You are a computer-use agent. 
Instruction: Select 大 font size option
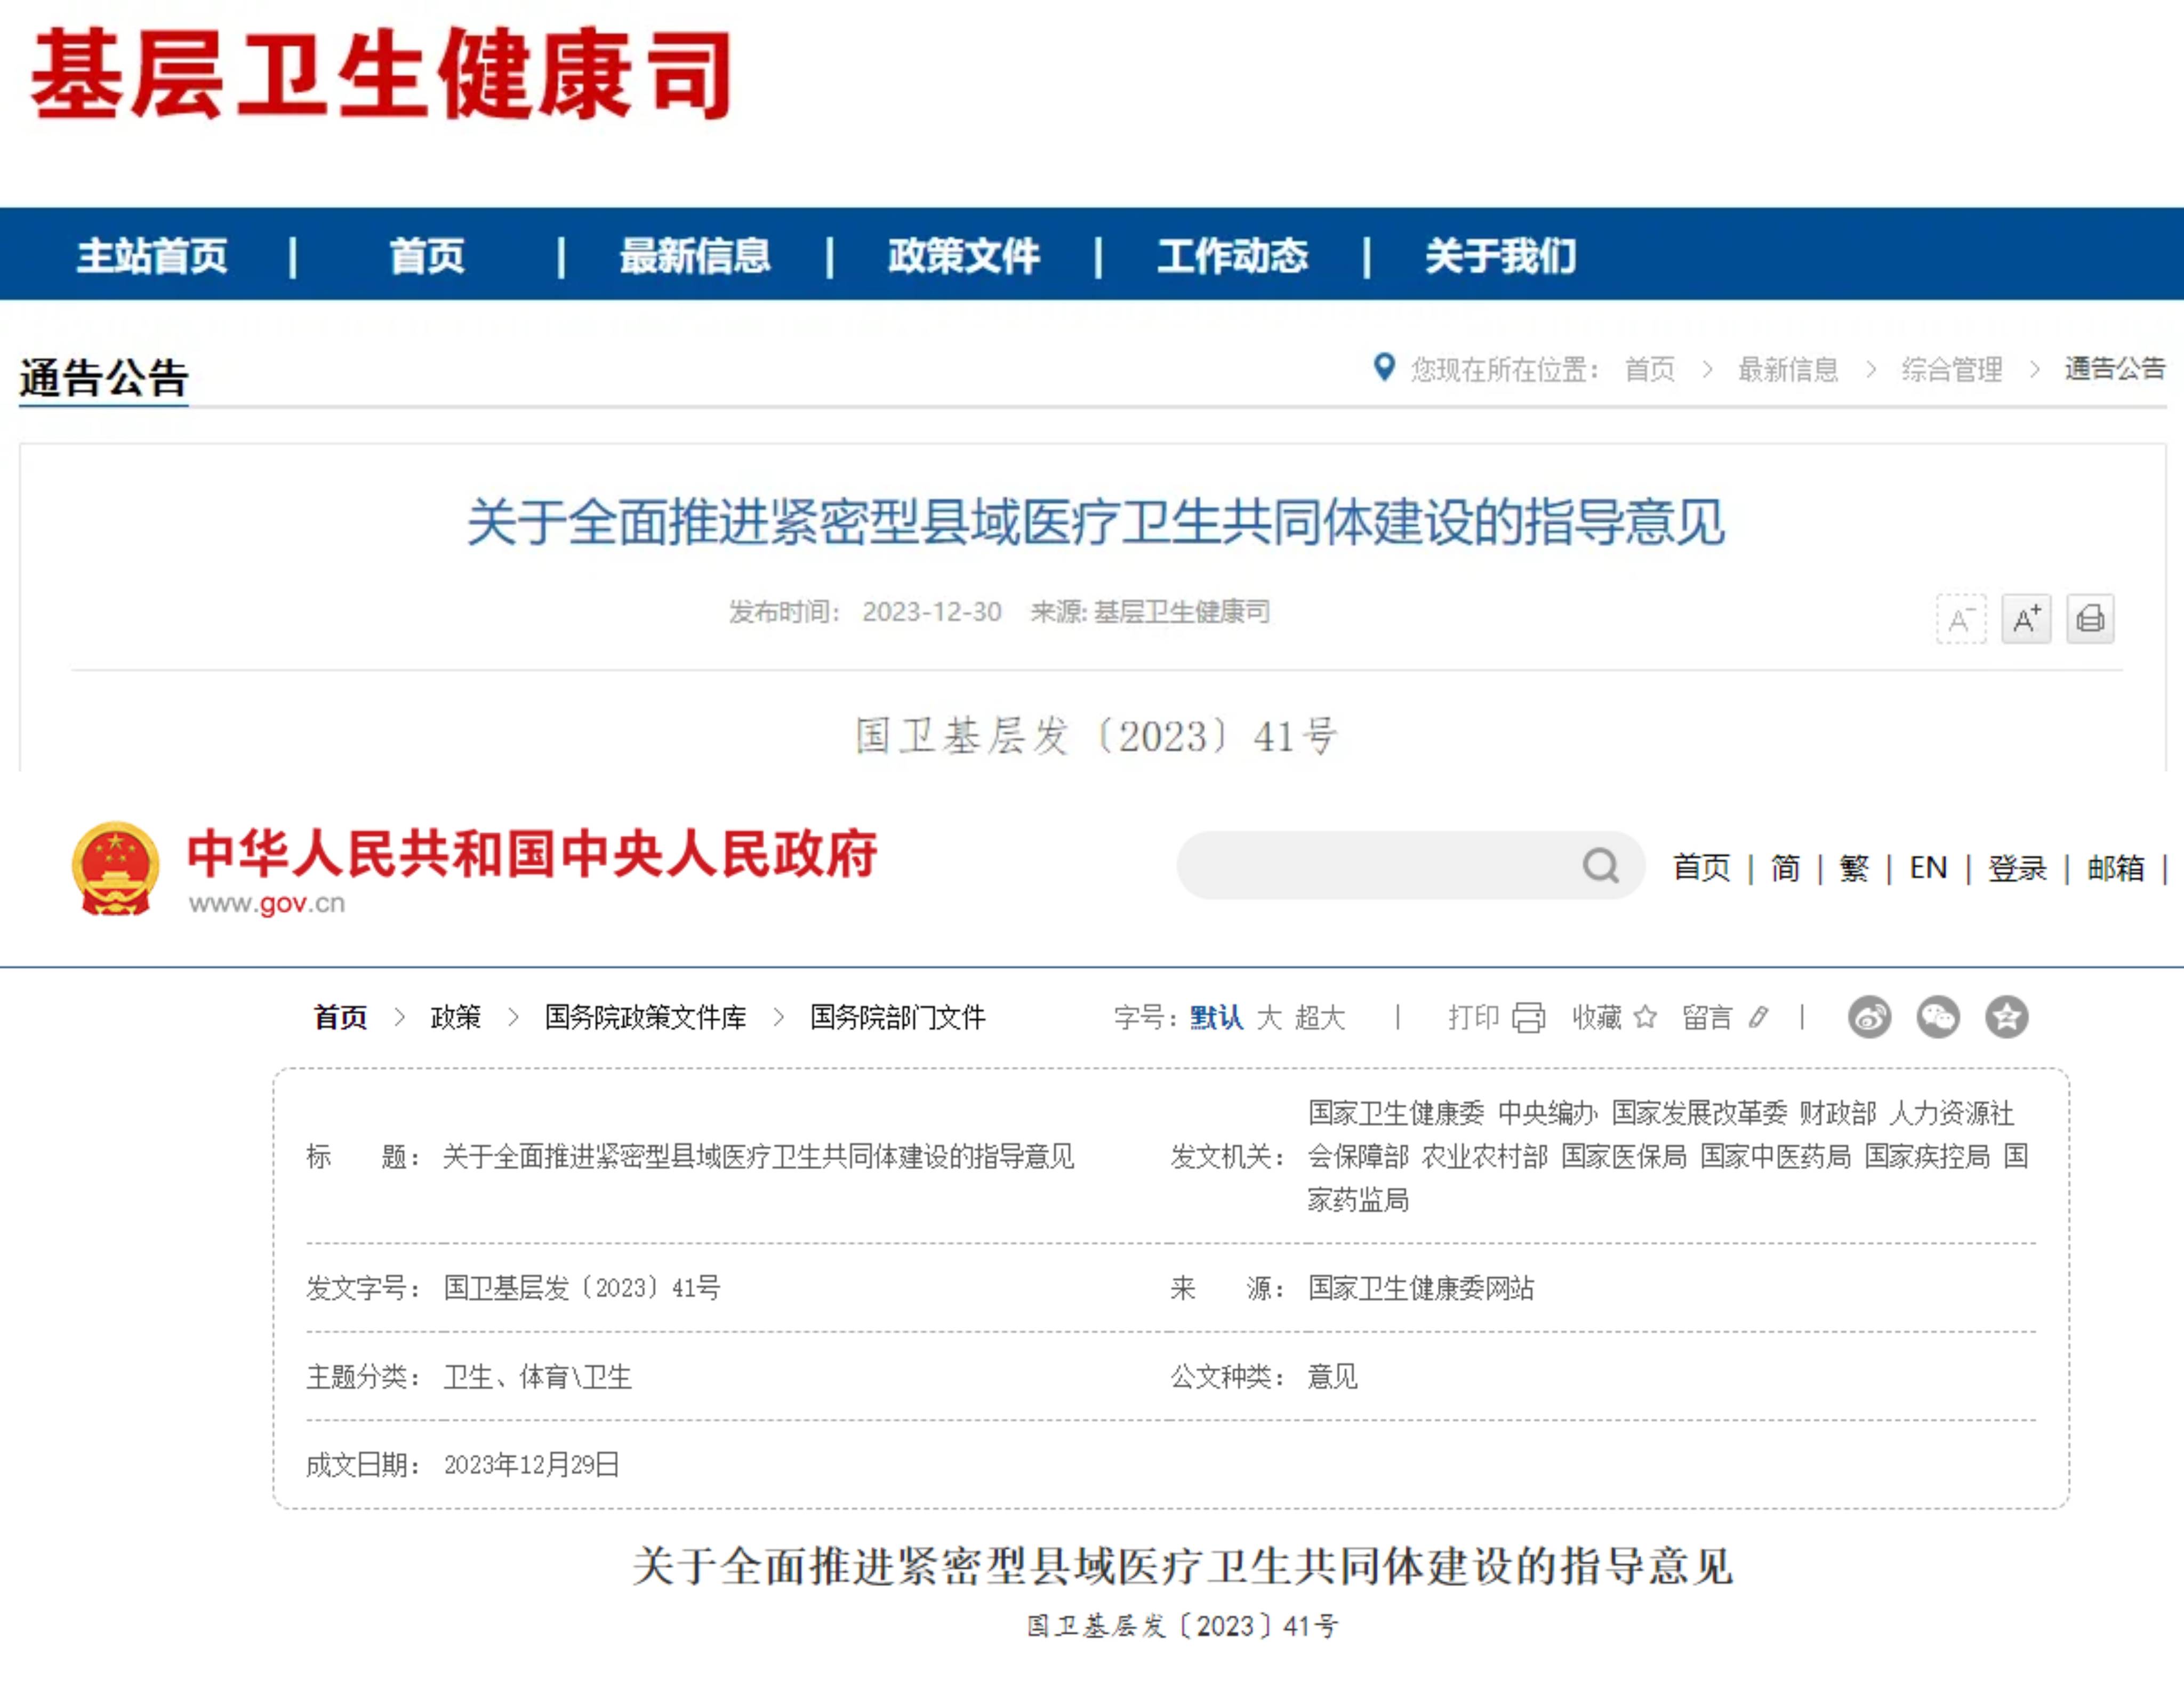pos(1269,1018)
